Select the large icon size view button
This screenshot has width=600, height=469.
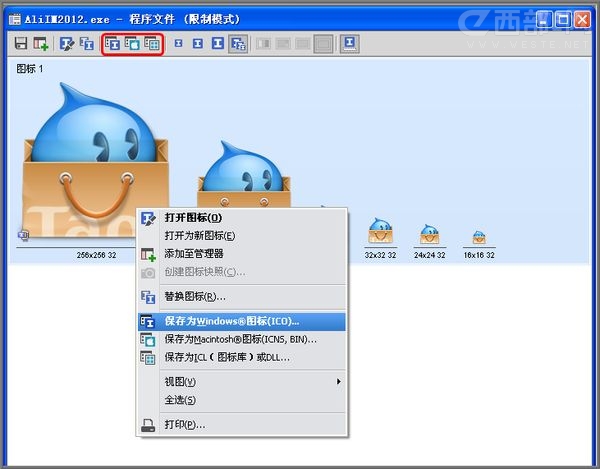coord(217,43)
